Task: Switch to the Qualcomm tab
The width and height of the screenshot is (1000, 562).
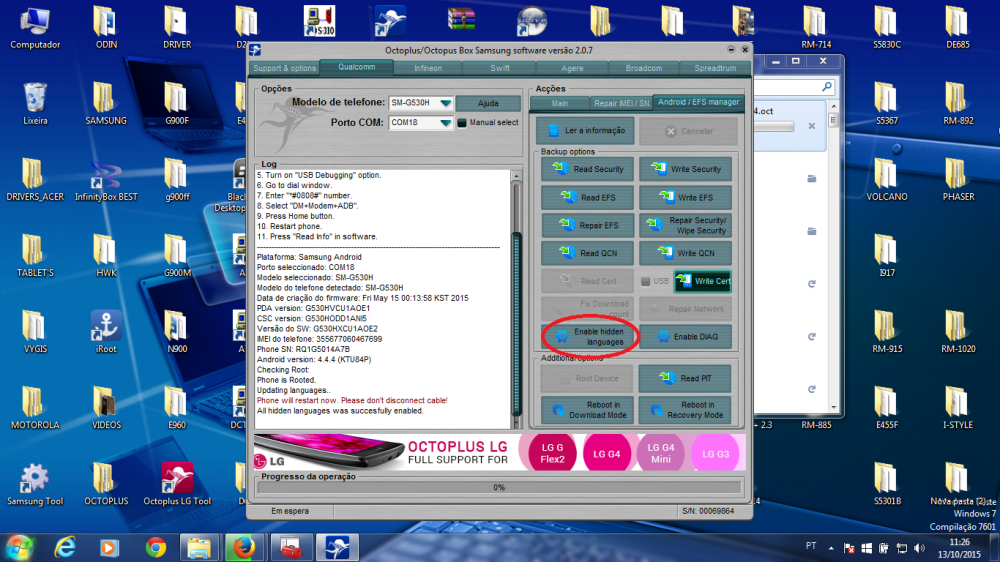Action: (357, 67)
